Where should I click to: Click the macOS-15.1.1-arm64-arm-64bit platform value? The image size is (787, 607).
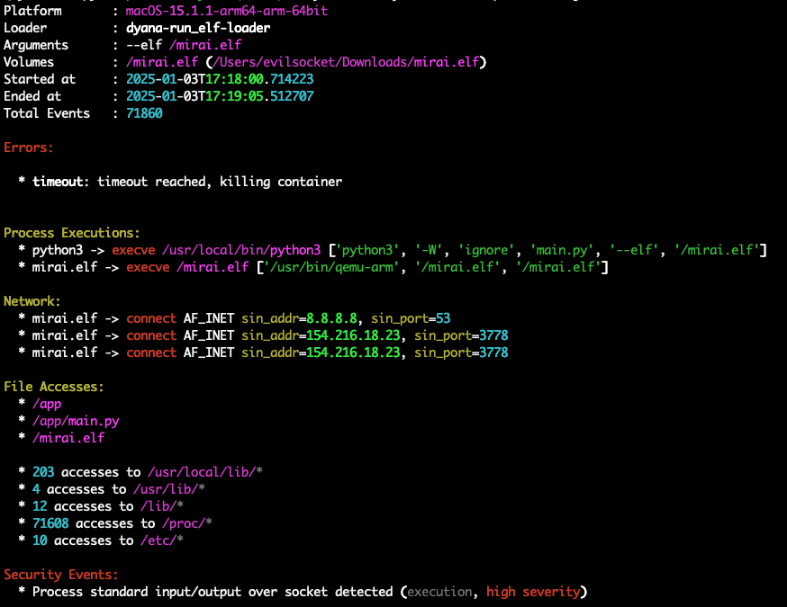point(226,11)
